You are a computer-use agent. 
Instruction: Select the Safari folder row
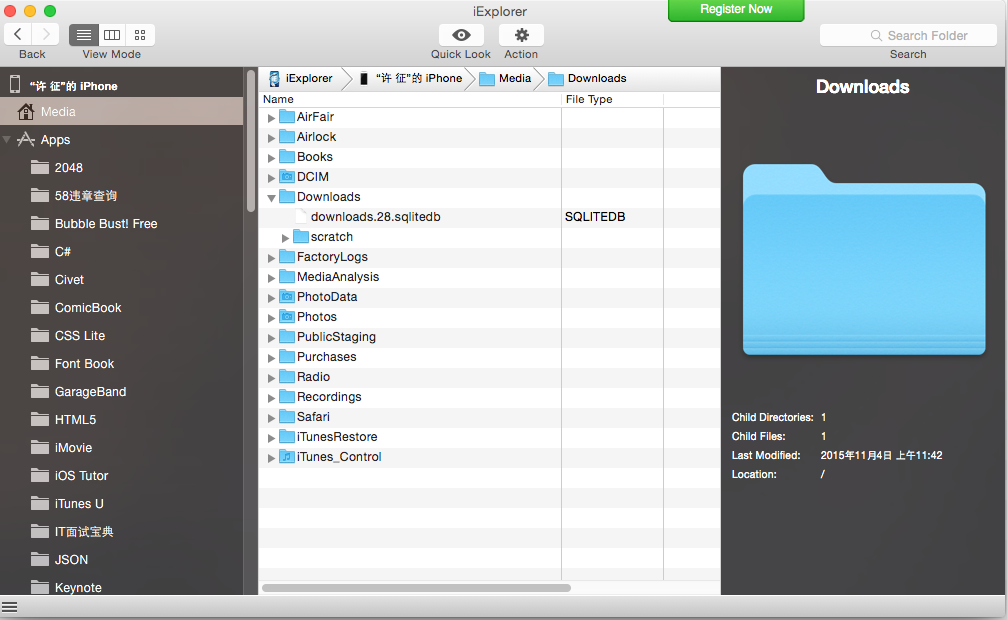tap(489, 416)
